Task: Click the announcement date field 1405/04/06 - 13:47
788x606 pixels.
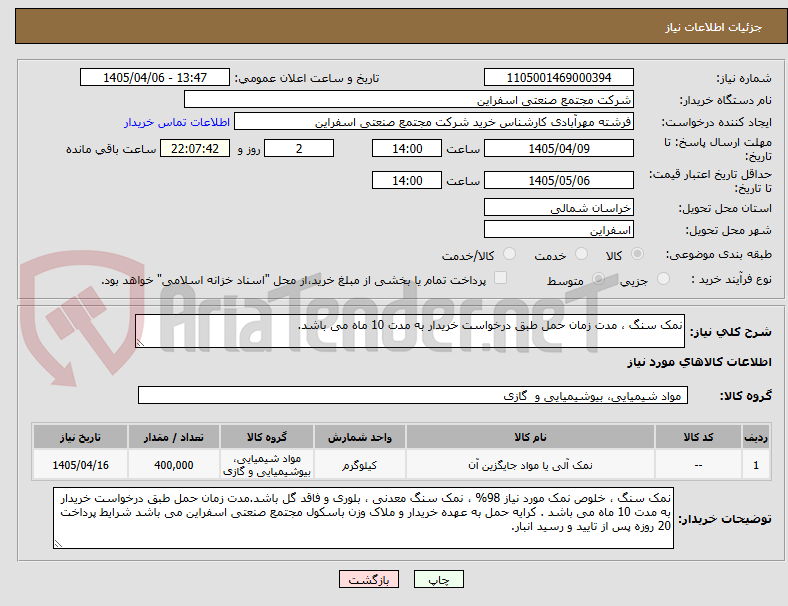Action: click(155, 77)
